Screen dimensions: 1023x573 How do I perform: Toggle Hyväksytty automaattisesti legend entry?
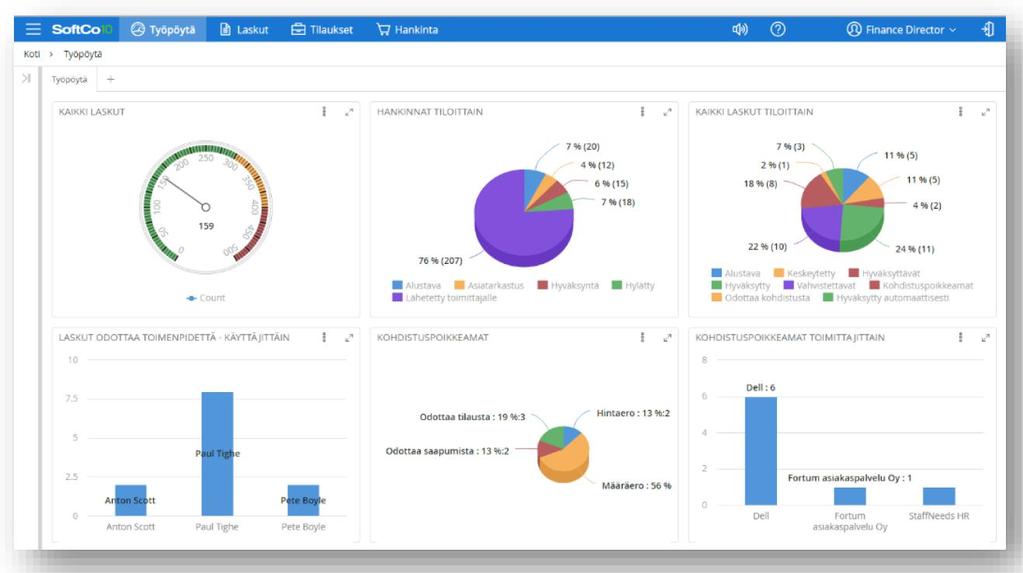(886, 298)
